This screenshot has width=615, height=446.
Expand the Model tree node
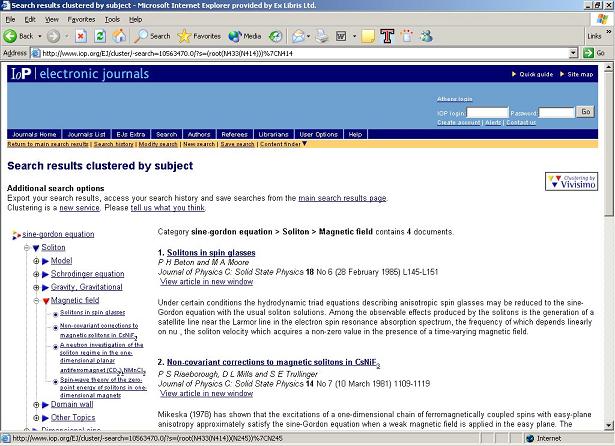36,261
